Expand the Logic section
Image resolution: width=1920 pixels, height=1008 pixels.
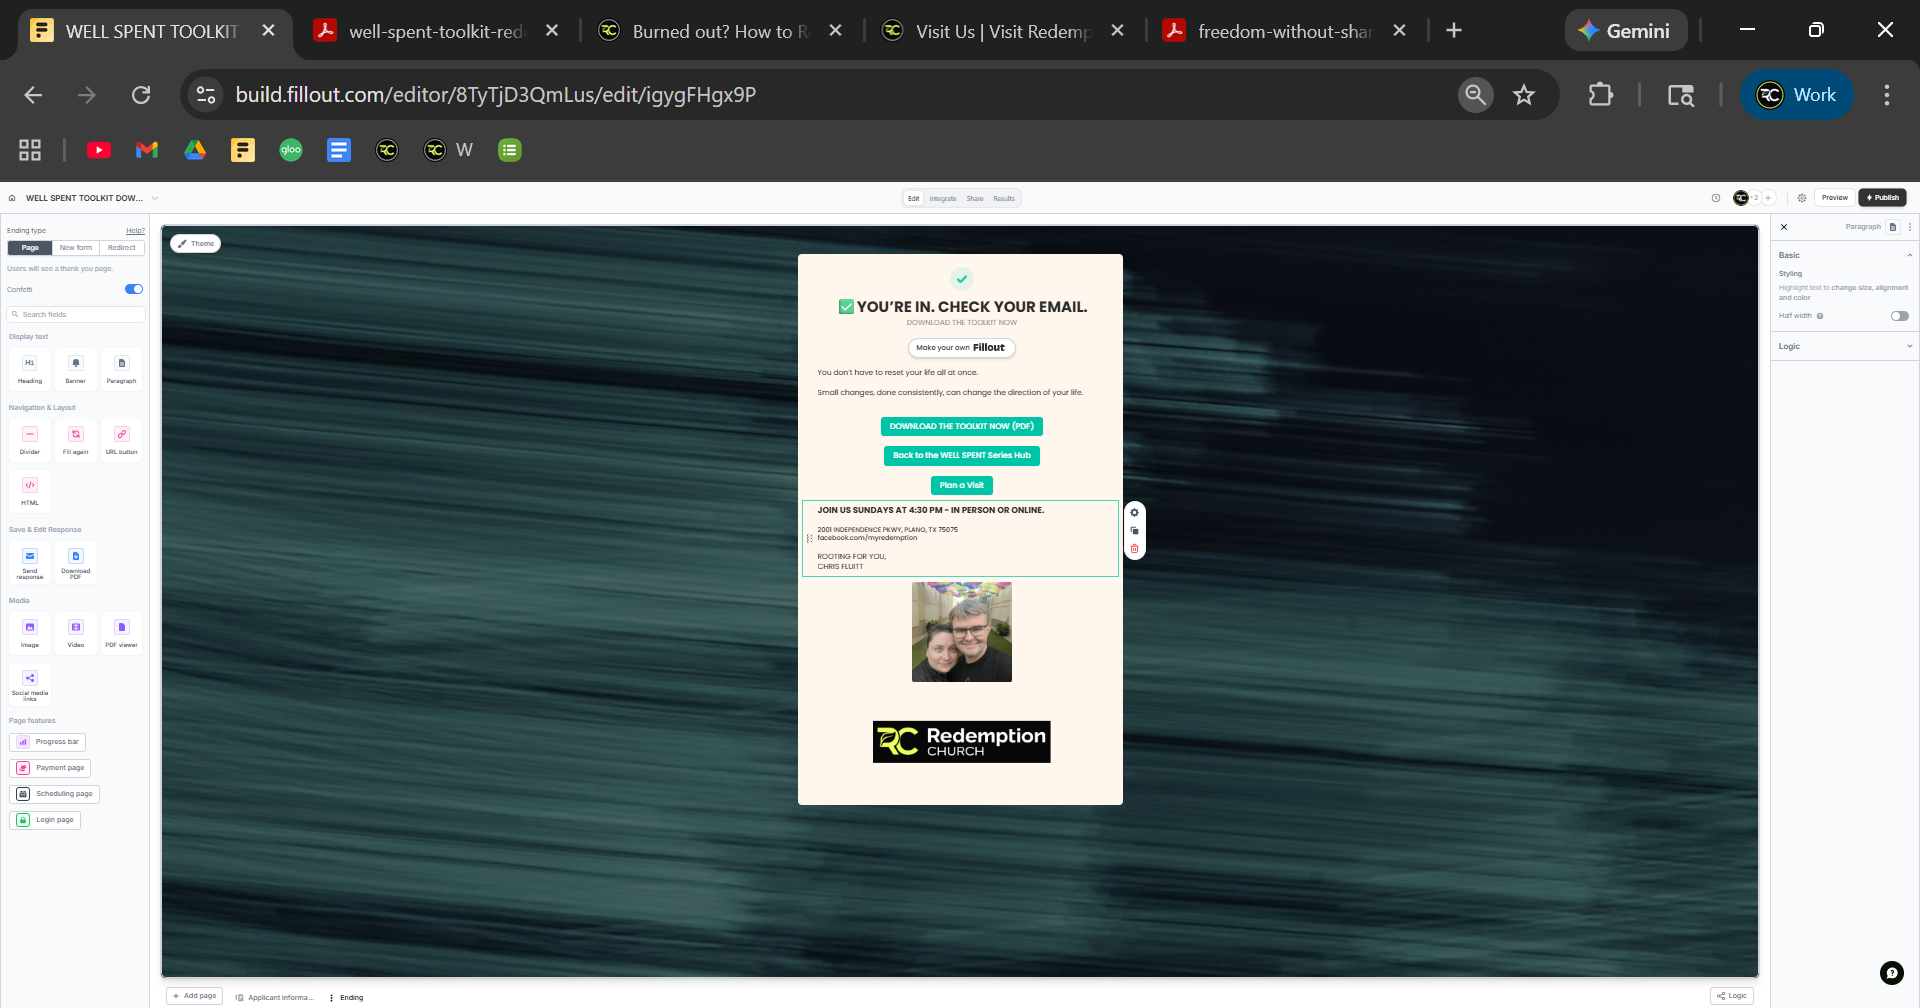coord(1844,346)
